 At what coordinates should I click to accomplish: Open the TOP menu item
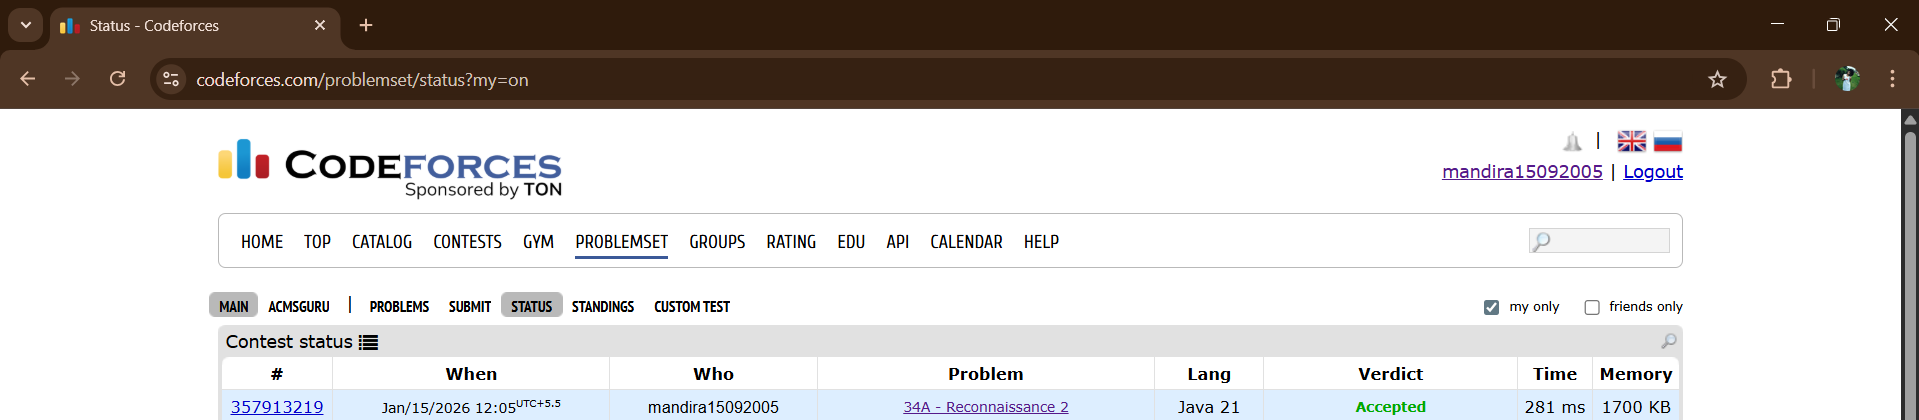point(317,242)
